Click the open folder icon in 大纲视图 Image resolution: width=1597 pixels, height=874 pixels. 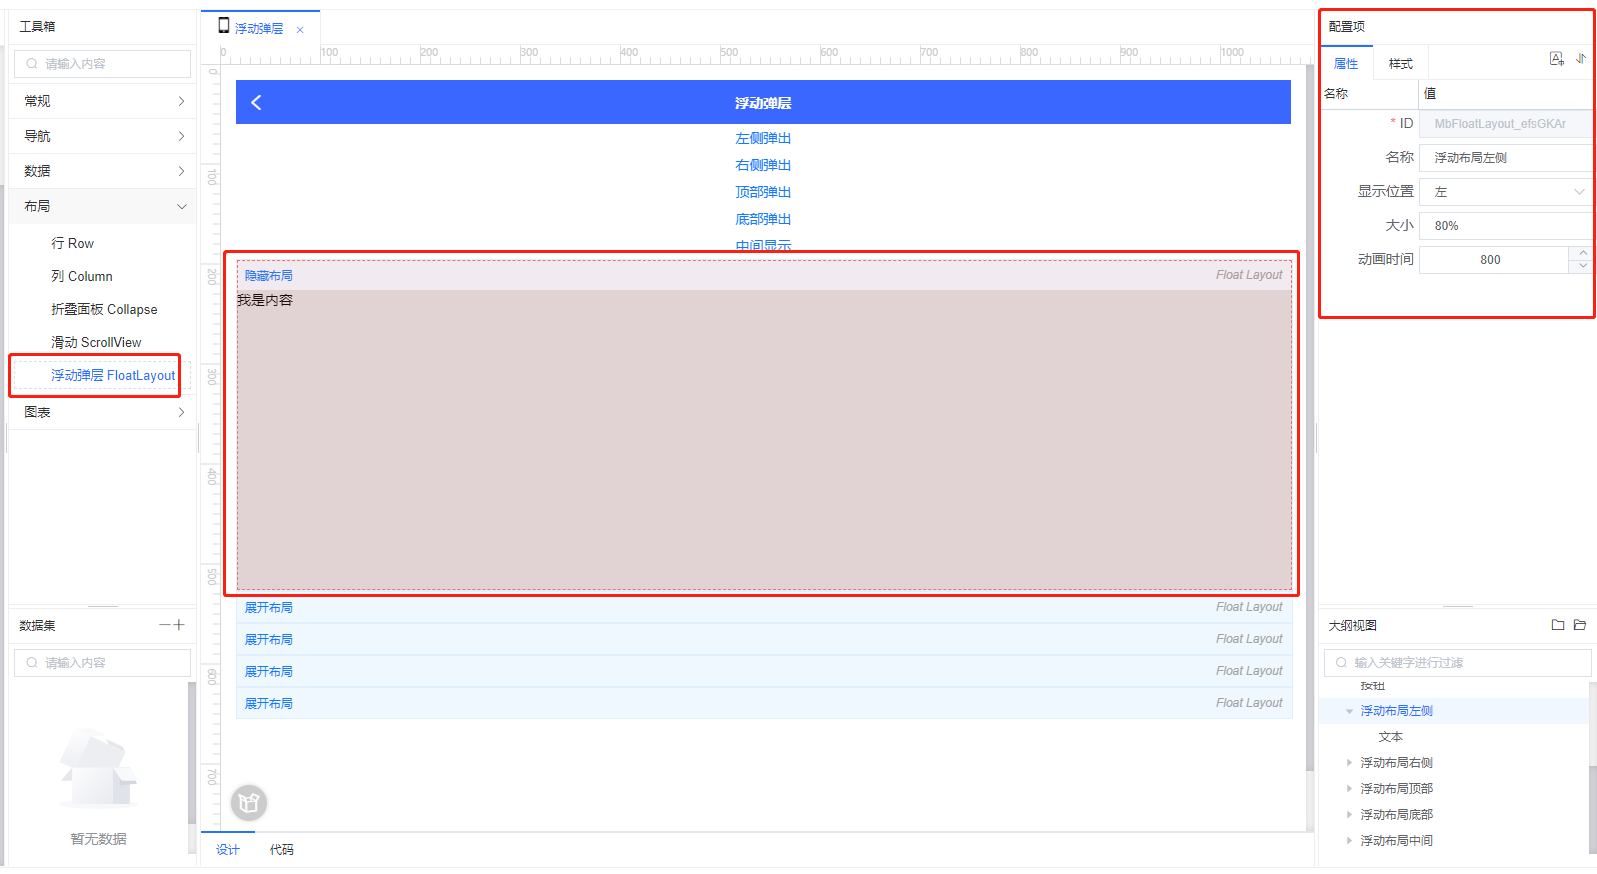click(1580, 625)
